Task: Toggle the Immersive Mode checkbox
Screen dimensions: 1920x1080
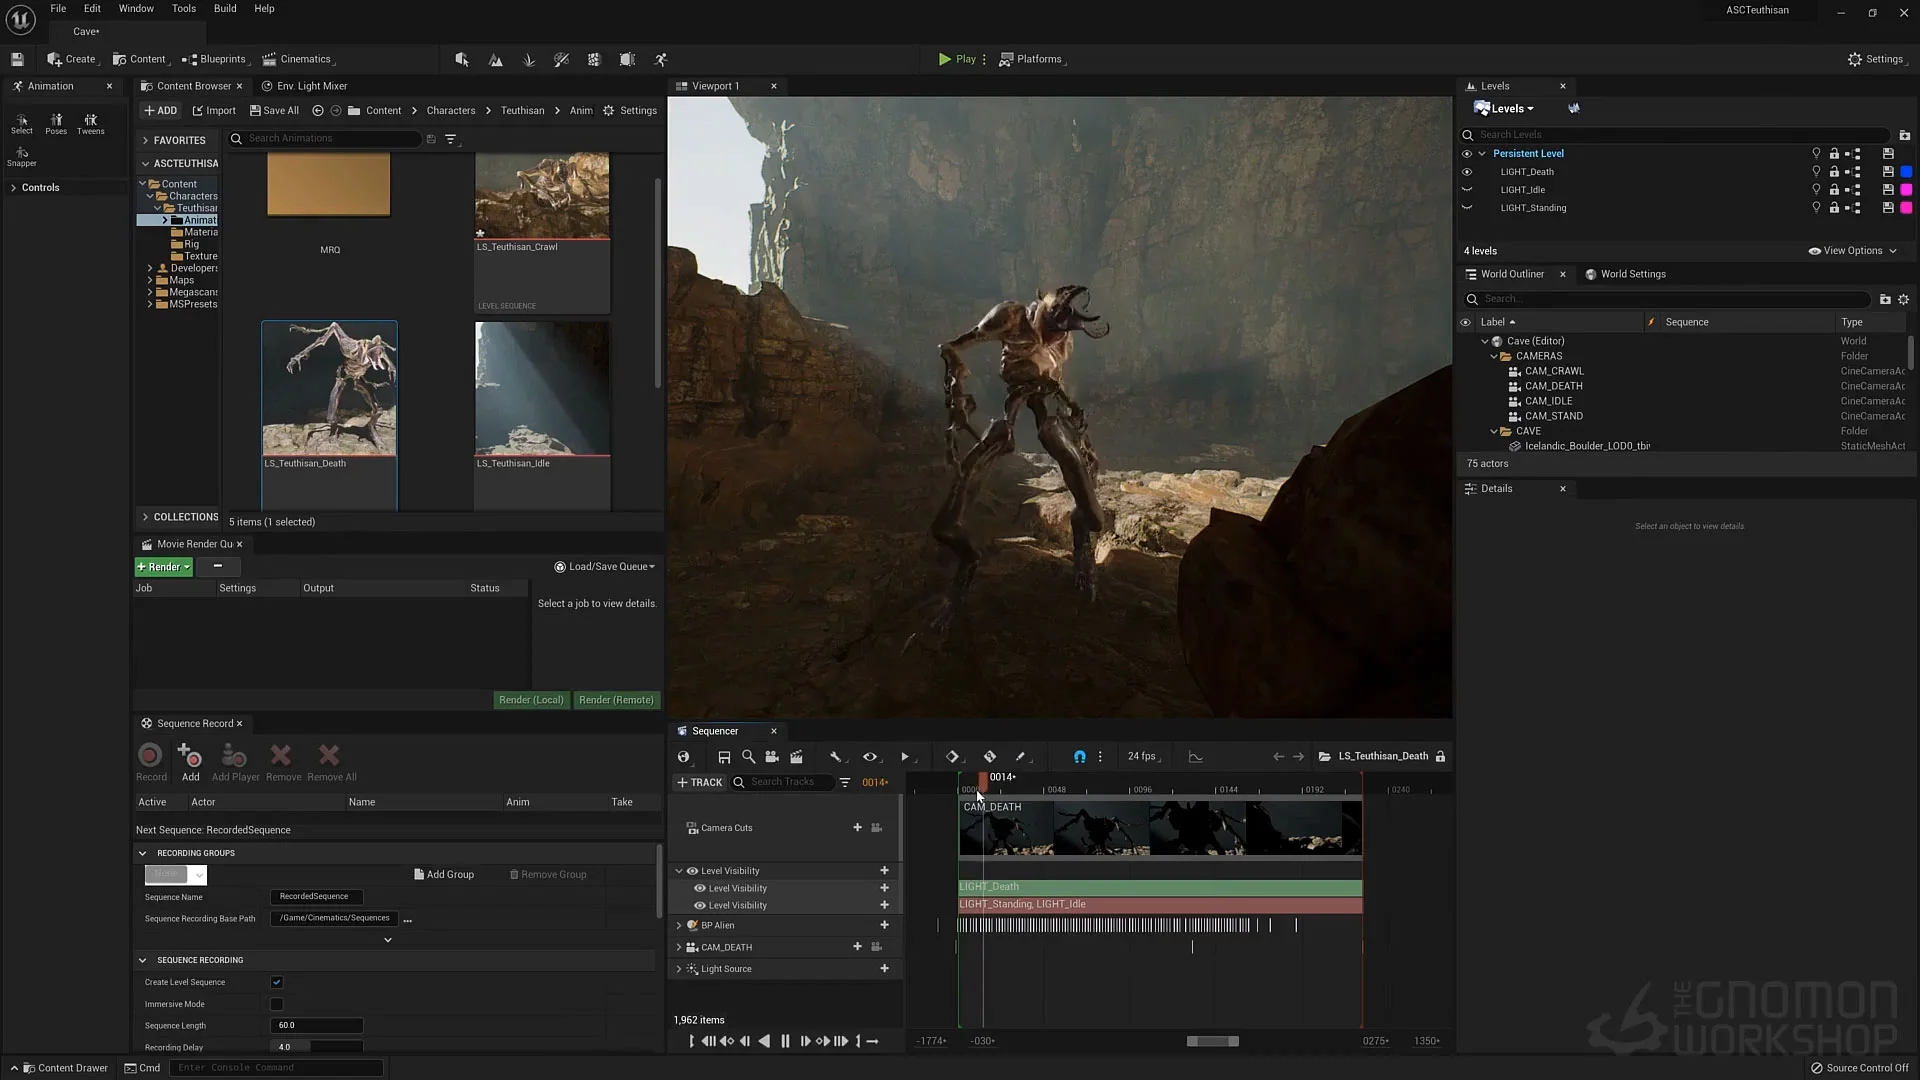Action: point(277,1005)
